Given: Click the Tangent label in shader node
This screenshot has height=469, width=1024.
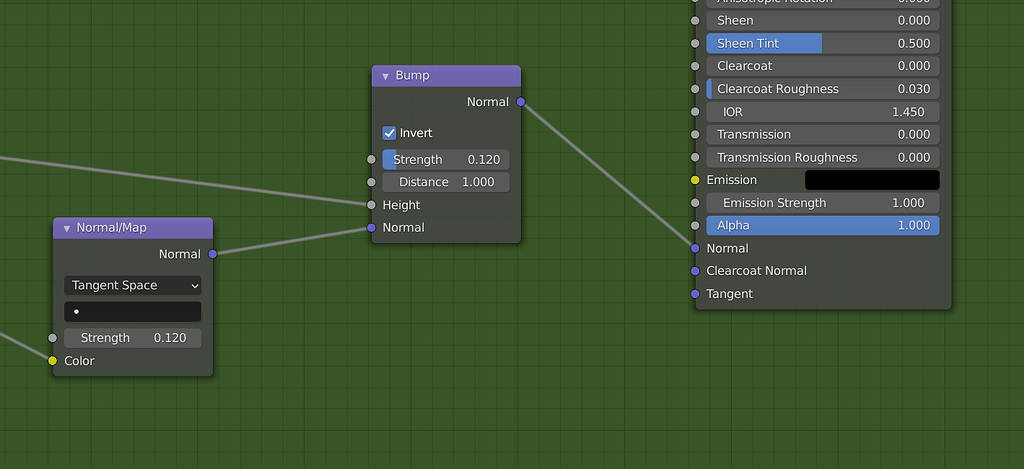Looking at the screenshot, I should [x=729, y=294].
